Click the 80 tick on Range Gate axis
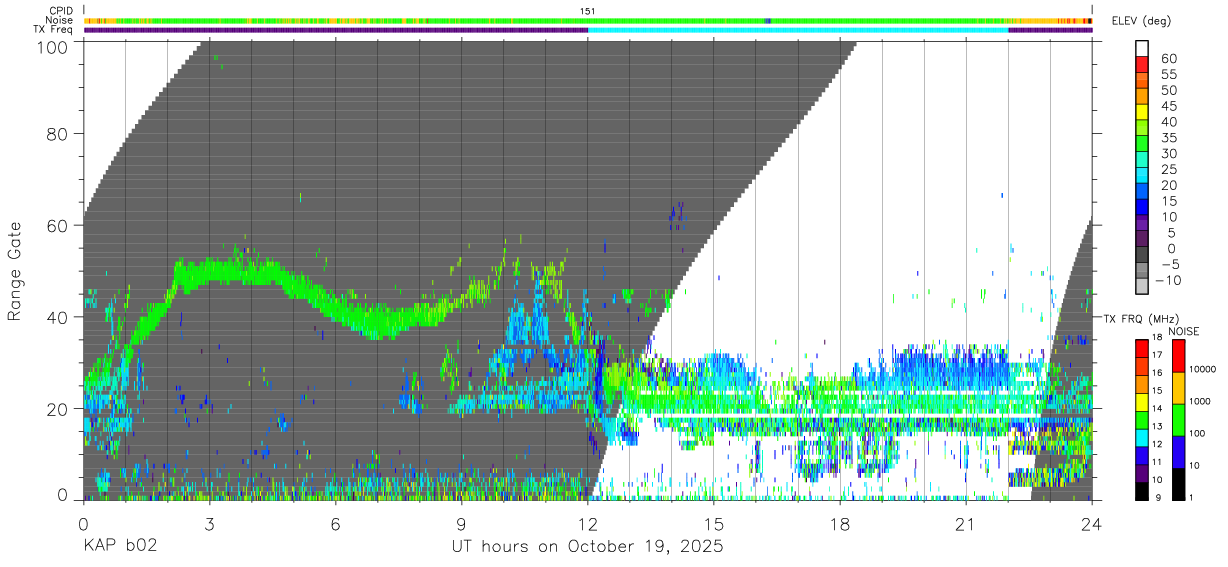 click(57, 134)
